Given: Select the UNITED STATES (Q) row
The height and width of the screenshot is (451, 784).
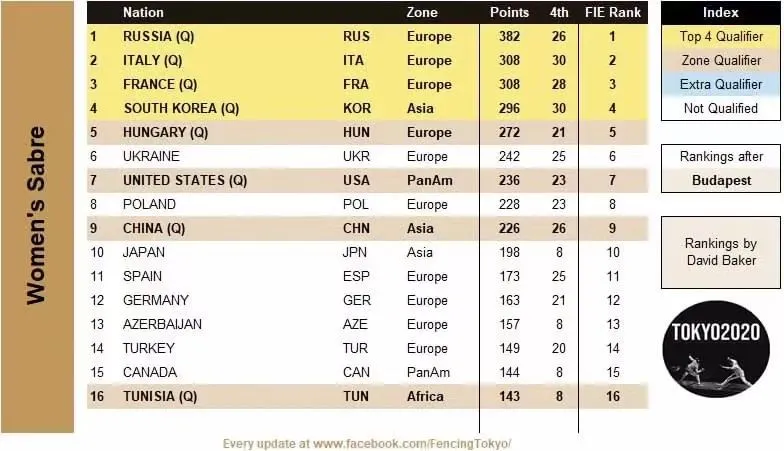Looking at the screenshot, I should [367, 180].
